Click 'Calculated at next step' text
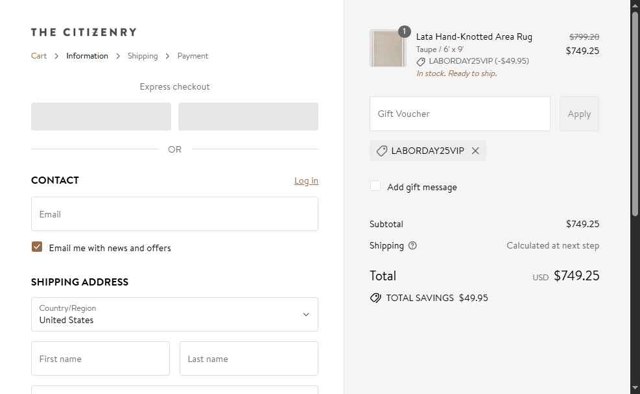Screen dimensions: 640x394 (553, 245)
